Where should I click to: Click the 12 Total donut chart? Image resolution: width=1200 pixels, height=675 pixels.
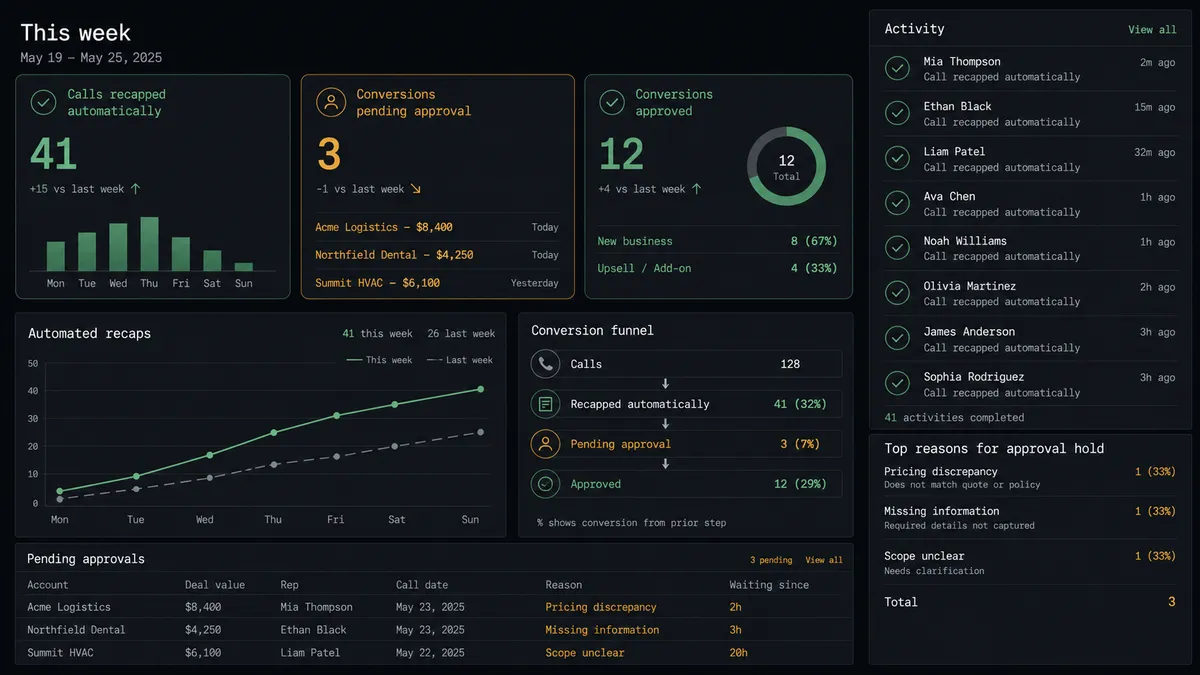click(787, 167)
